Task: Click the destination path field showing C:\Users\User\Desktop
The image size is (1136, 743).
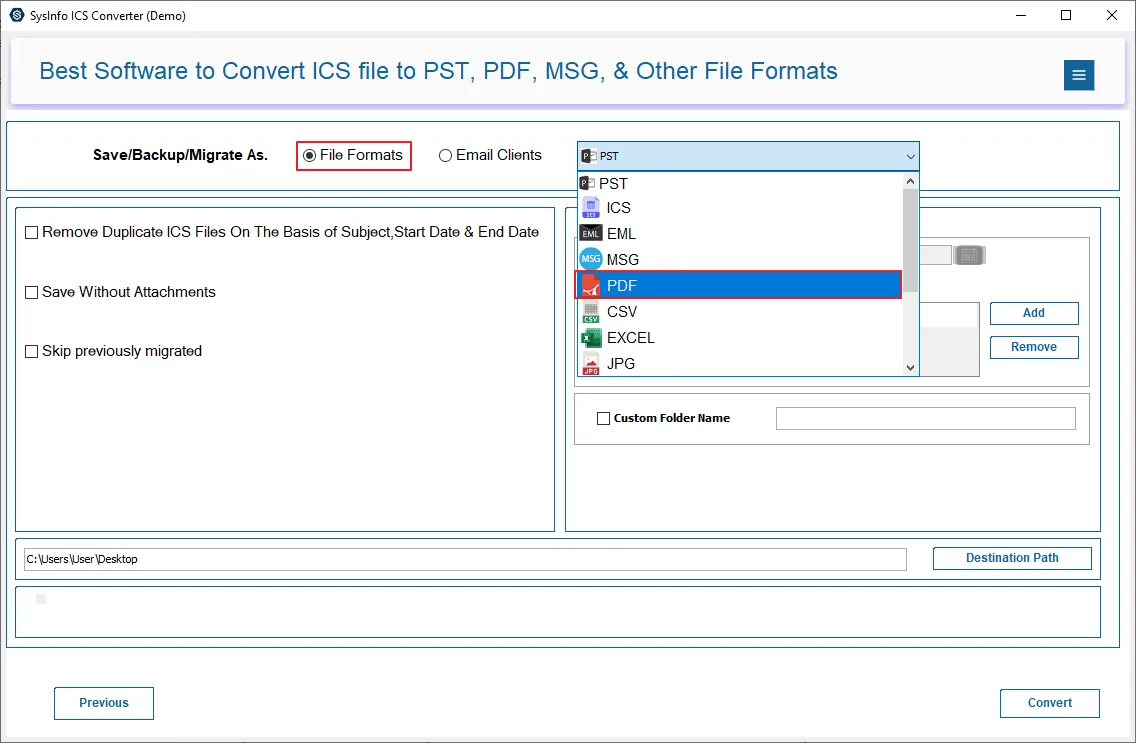Action: [465, 559]
